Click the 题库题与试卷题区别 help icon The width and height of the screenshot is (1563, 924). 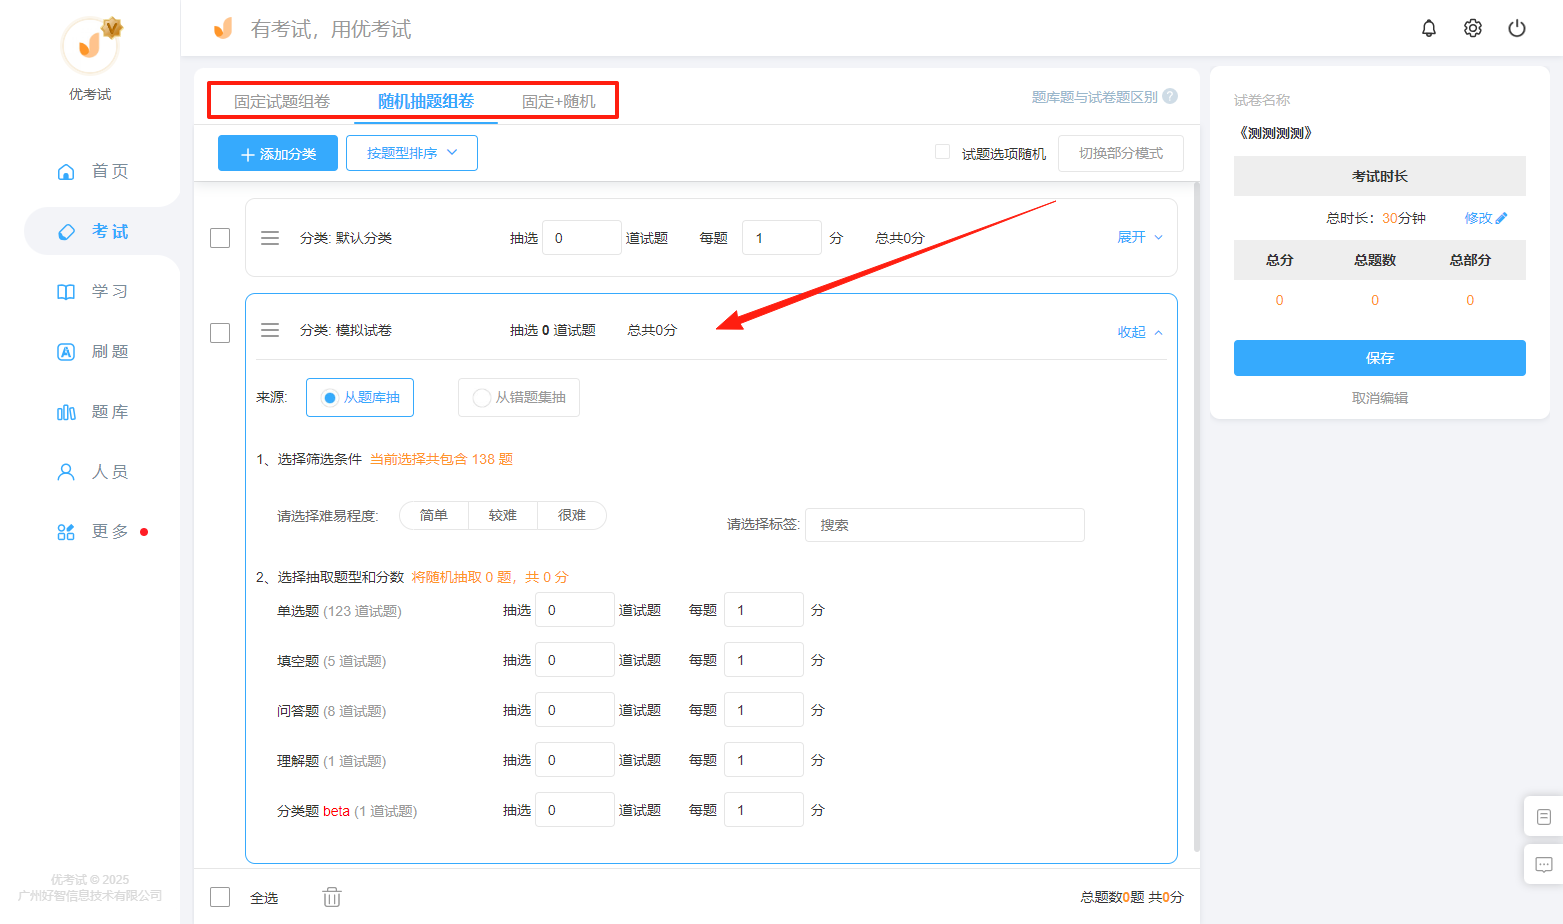point(1170,96)
